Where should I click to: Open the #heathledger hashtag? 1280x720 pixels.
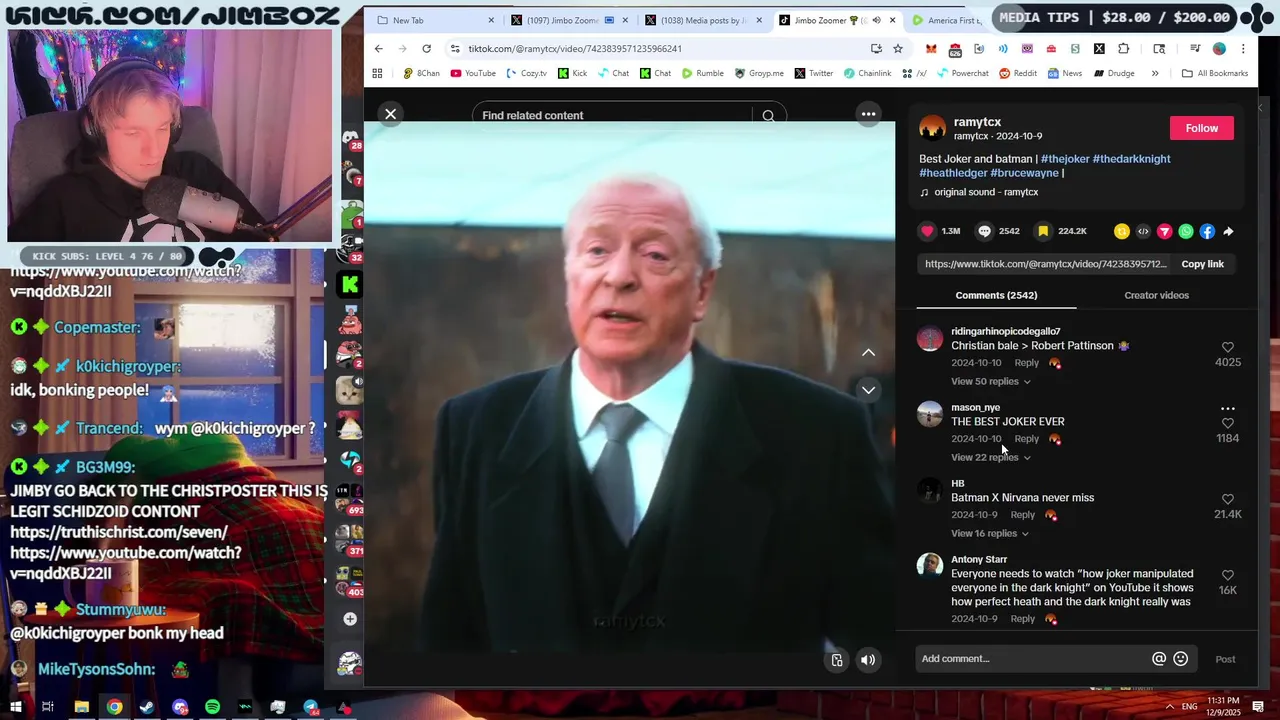[953, 173]
